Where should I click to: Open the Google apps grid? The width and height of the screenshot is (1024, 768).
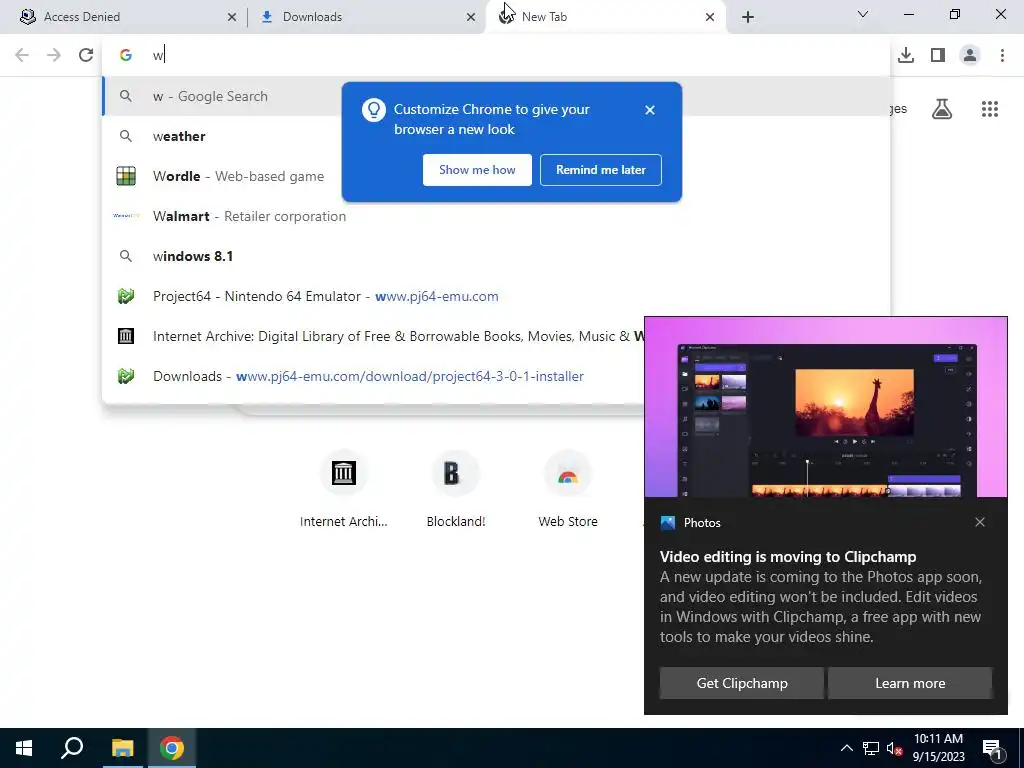pos(990,109)
